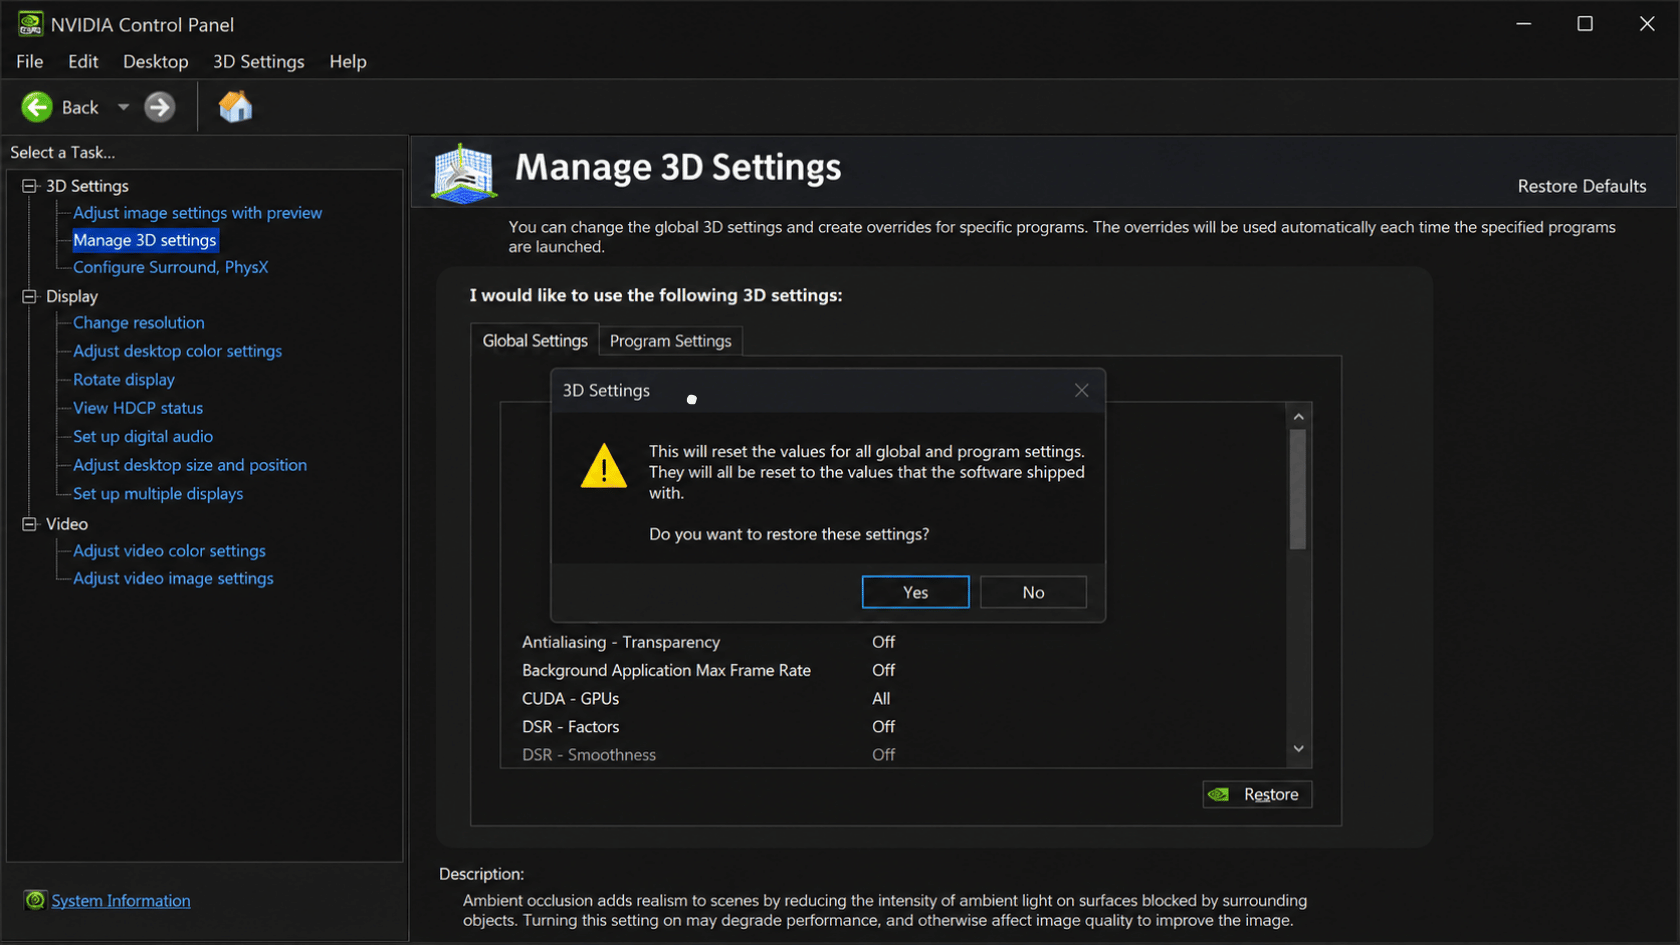Click the System Information NVIDIA icon
Image resolution: width=1680 pixels, height=945 pixels.
click(x=35, y=900)
